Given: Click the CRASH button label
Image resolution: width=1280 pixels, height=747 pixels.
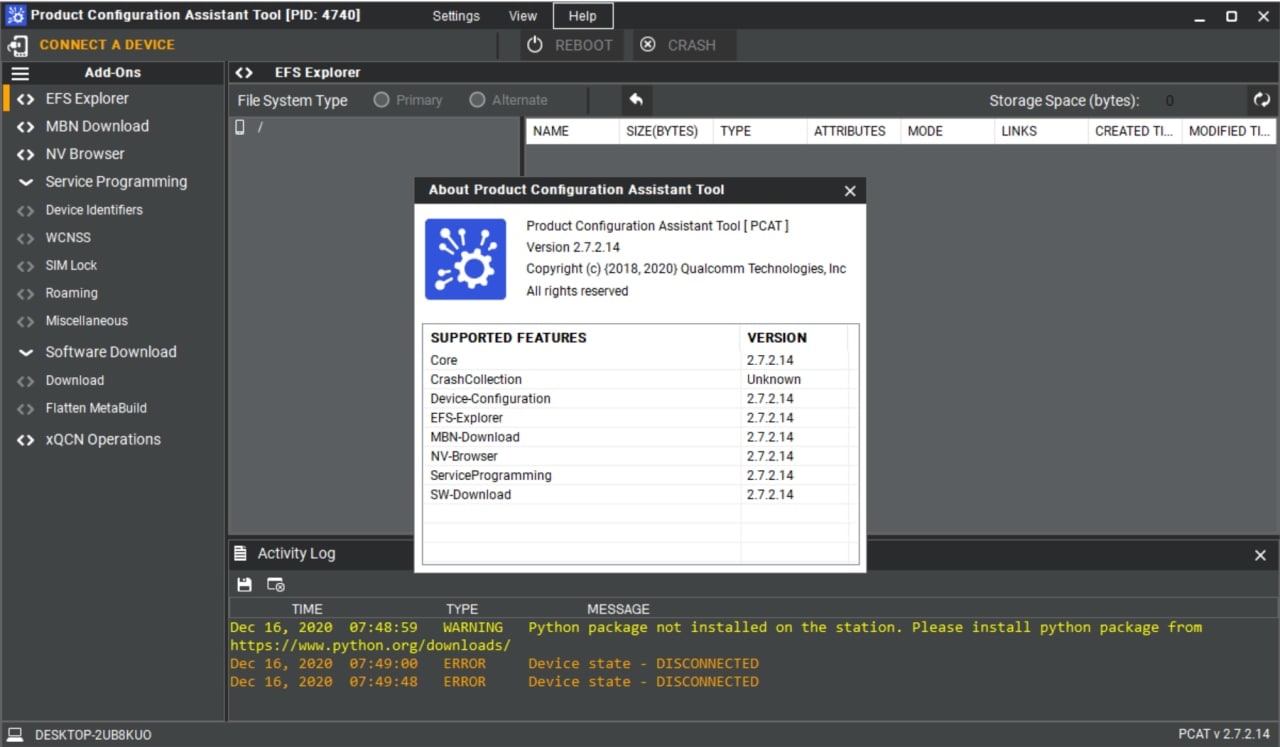Looking at the screenshot, I should point(692,45).
